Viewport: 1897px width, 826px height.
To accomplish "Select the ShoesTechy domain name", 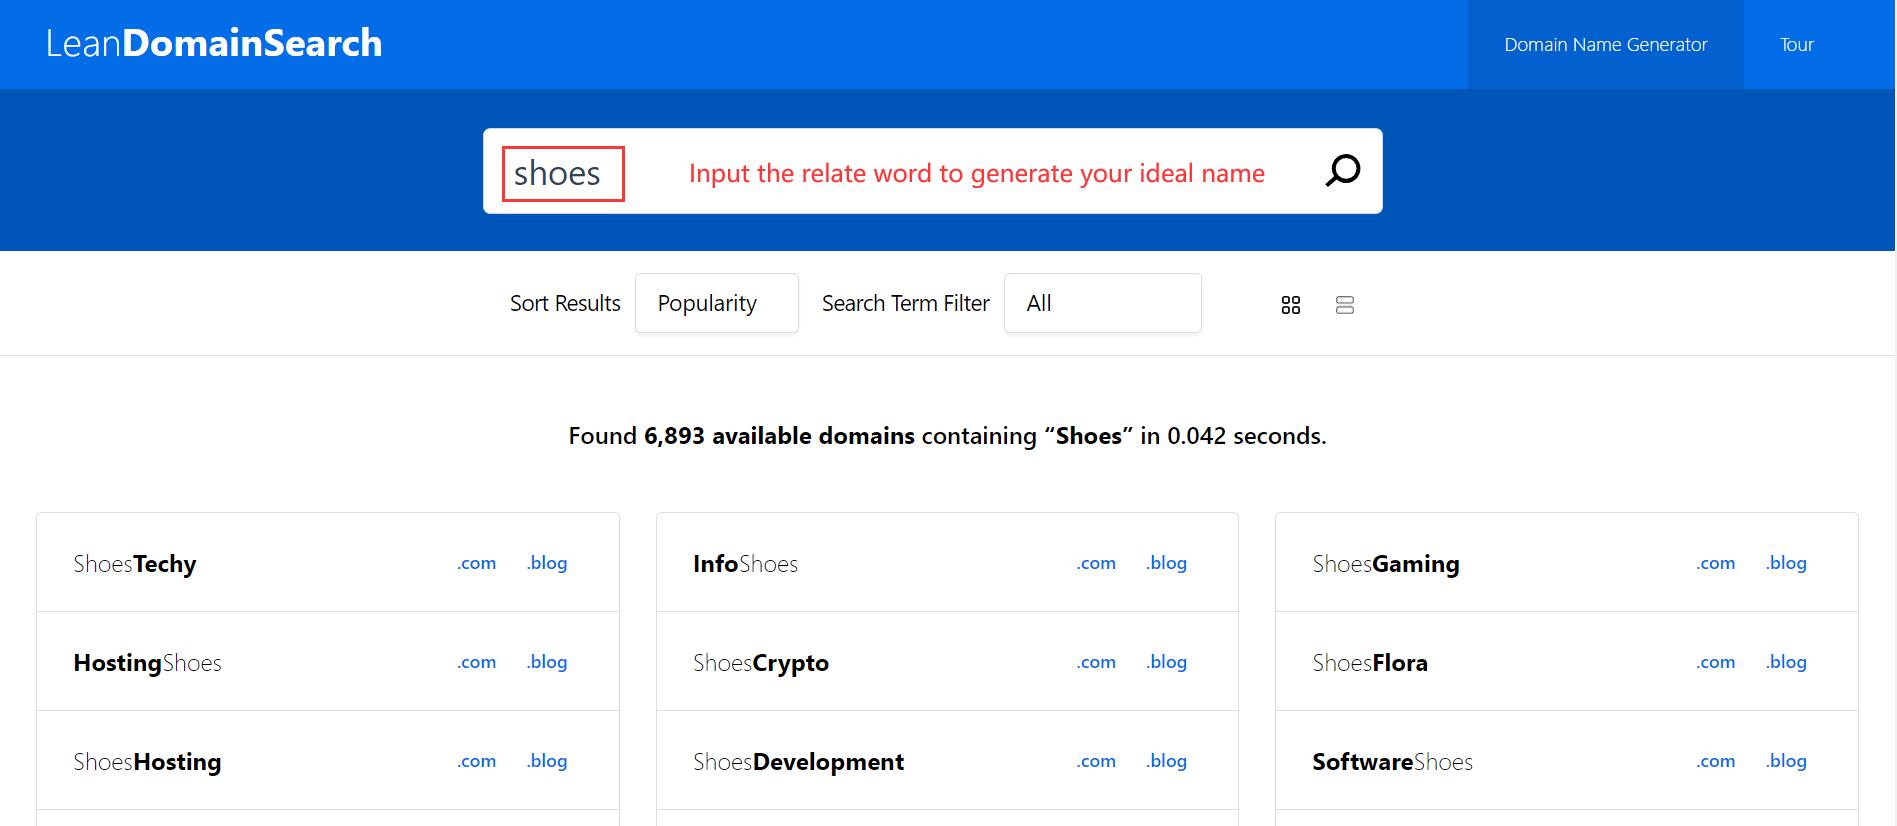I will (135, 564).
